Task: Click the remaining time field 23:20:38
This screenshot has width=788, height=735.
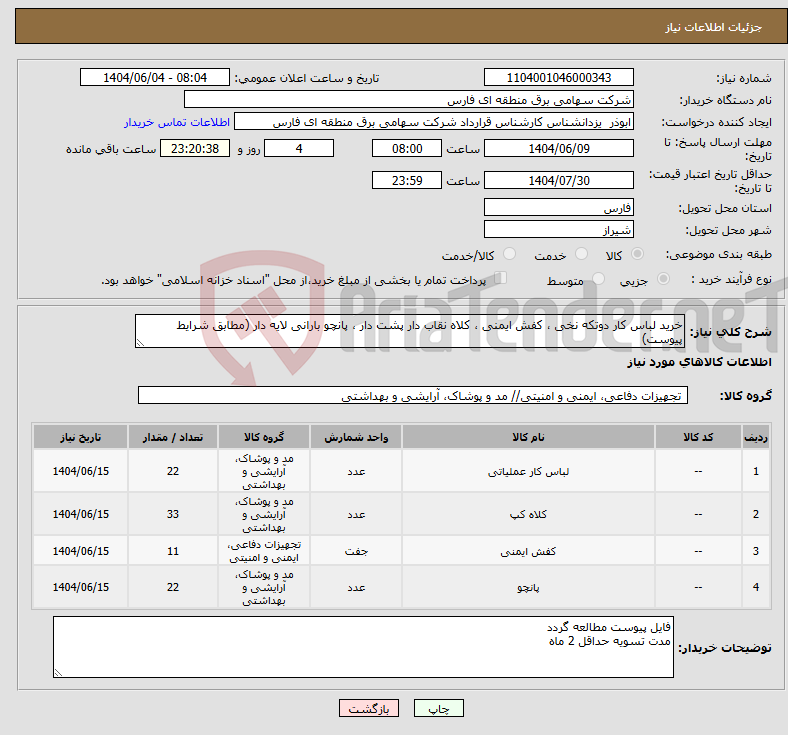Action: pyautogui.click(x=195, y=148)
